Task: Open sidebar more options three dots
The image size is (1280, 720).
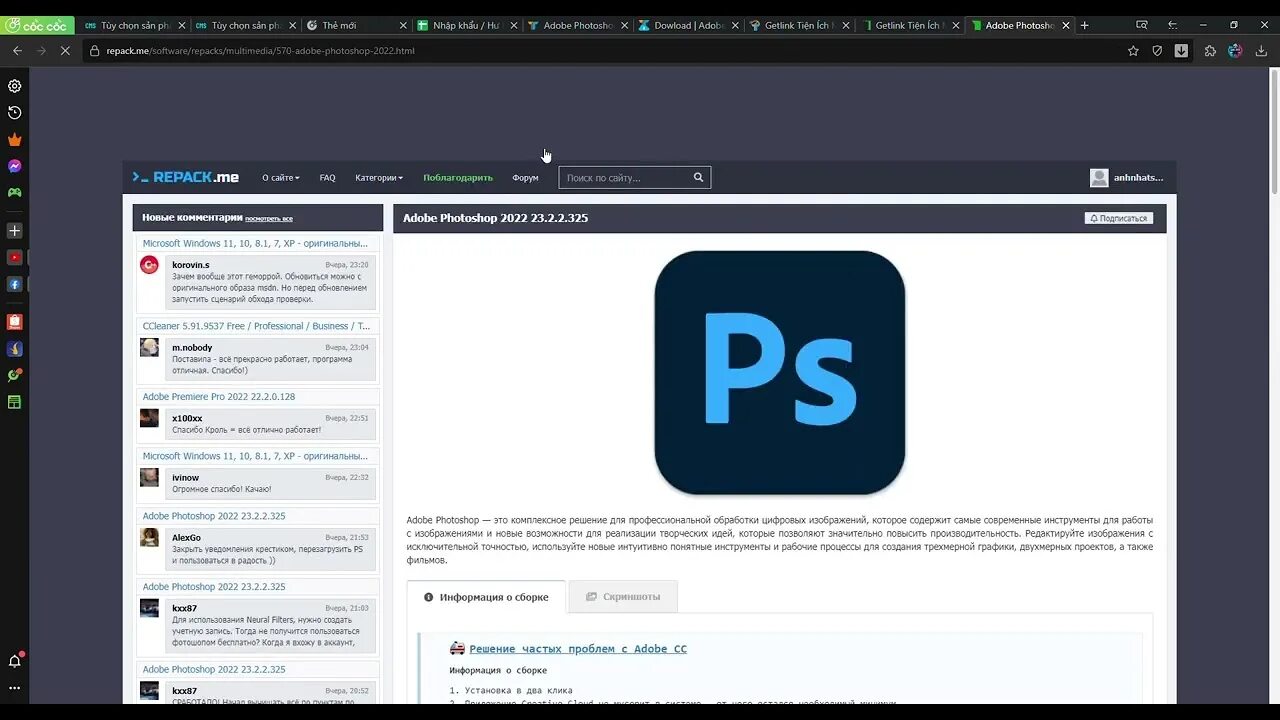Action: point(14,688)
